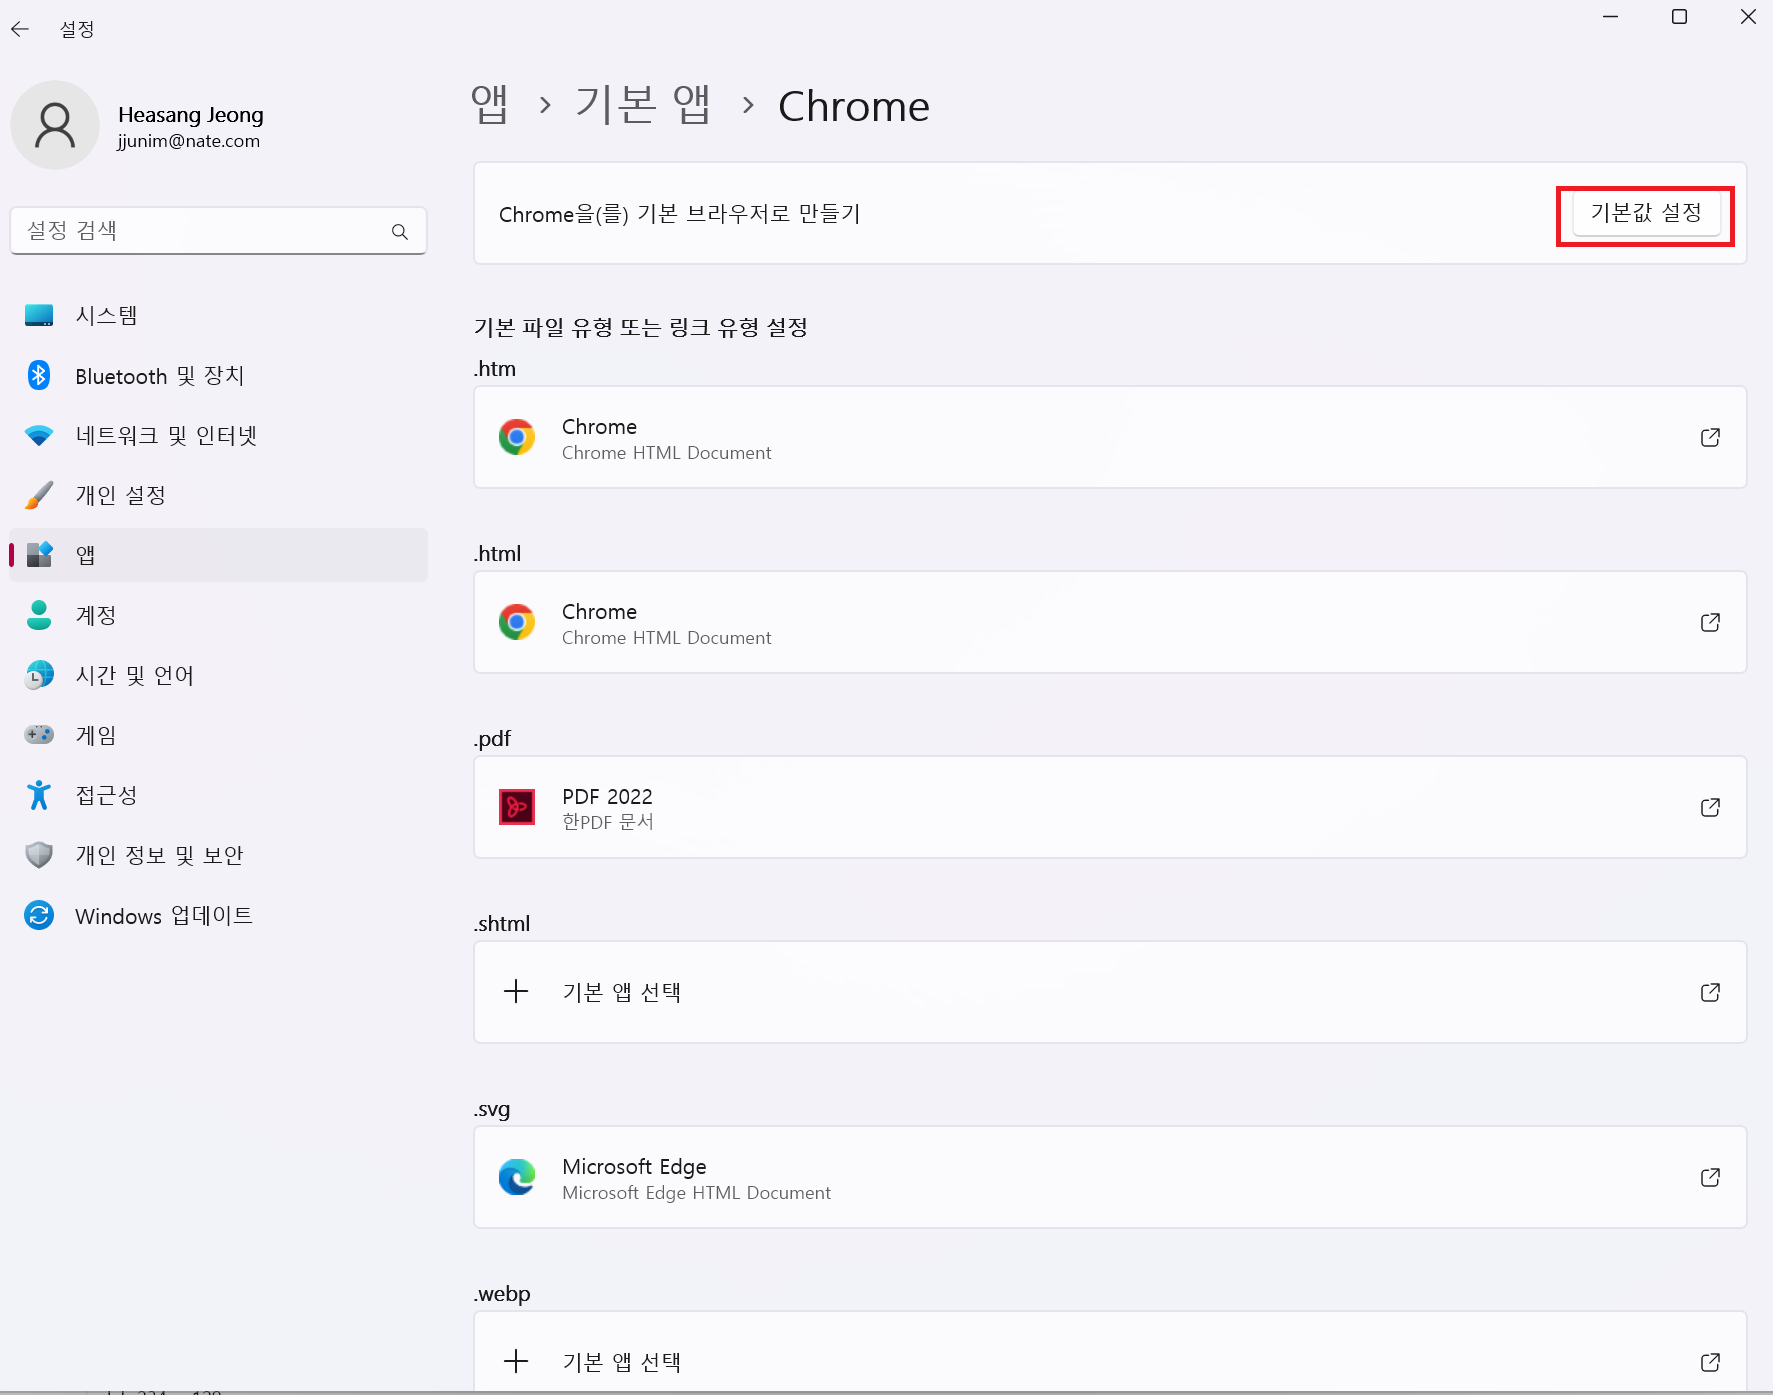Viewport: 1773px width, 1395px height.
Task: Open 네트워크 및 인터넷 settings
Action: 166,436
